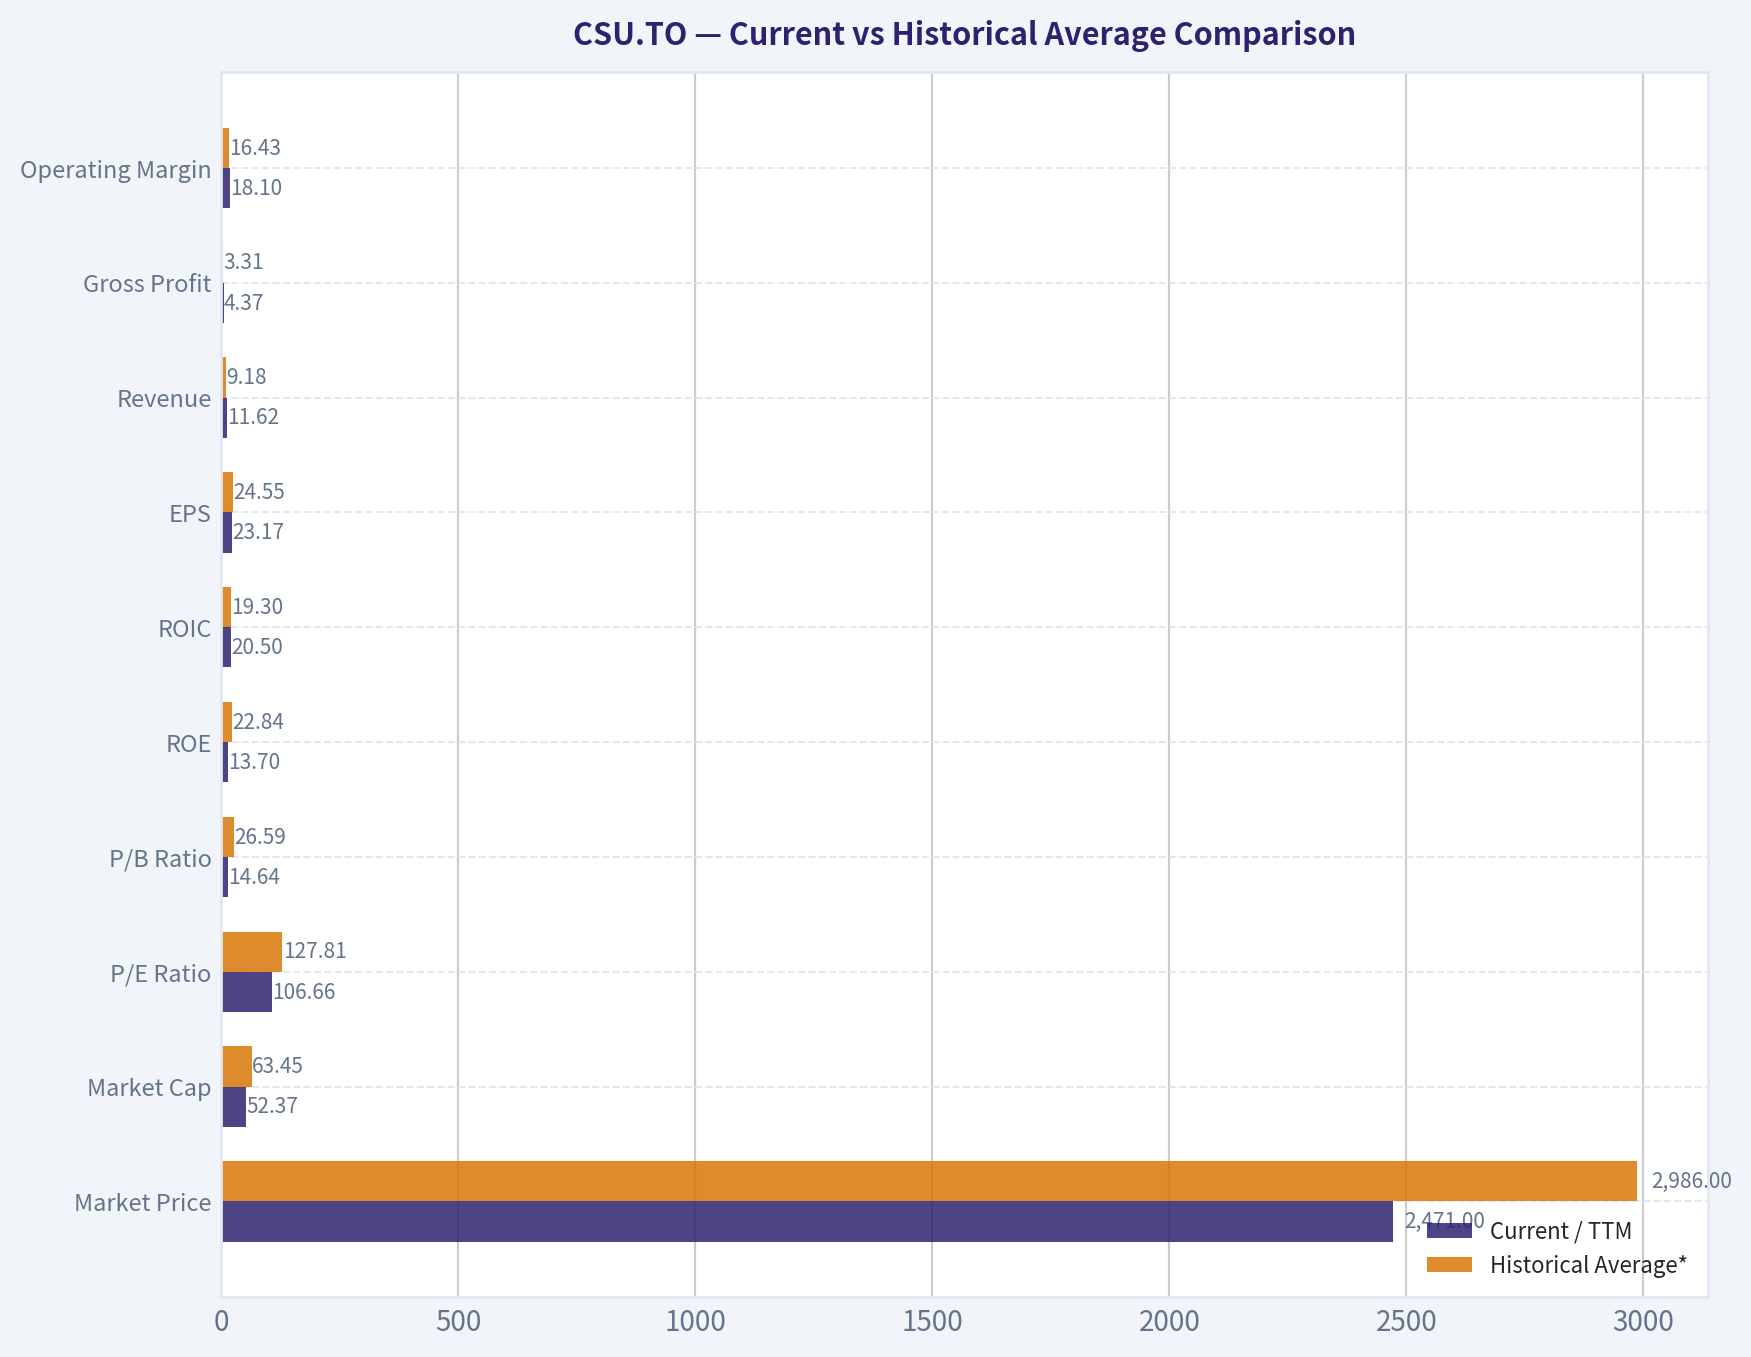The height and width of the screenshot is (1357, 1751).
Task: Click the 23.17 EPS value
Action: point(258,532)
